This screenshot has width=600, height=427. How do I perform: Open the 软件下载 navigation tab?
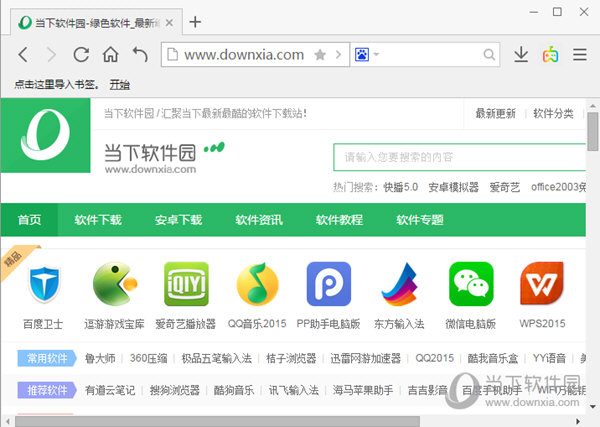(x=98, y=220)
